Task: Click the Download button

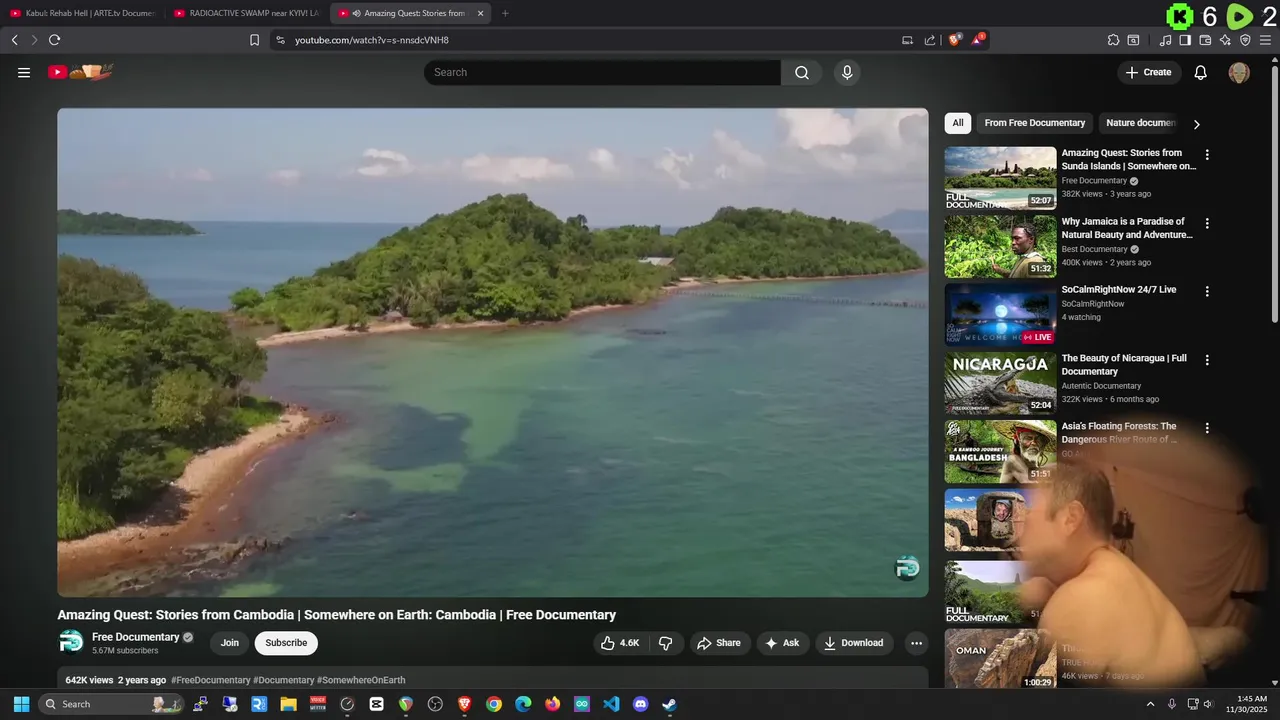Action: tap(853, 643)
